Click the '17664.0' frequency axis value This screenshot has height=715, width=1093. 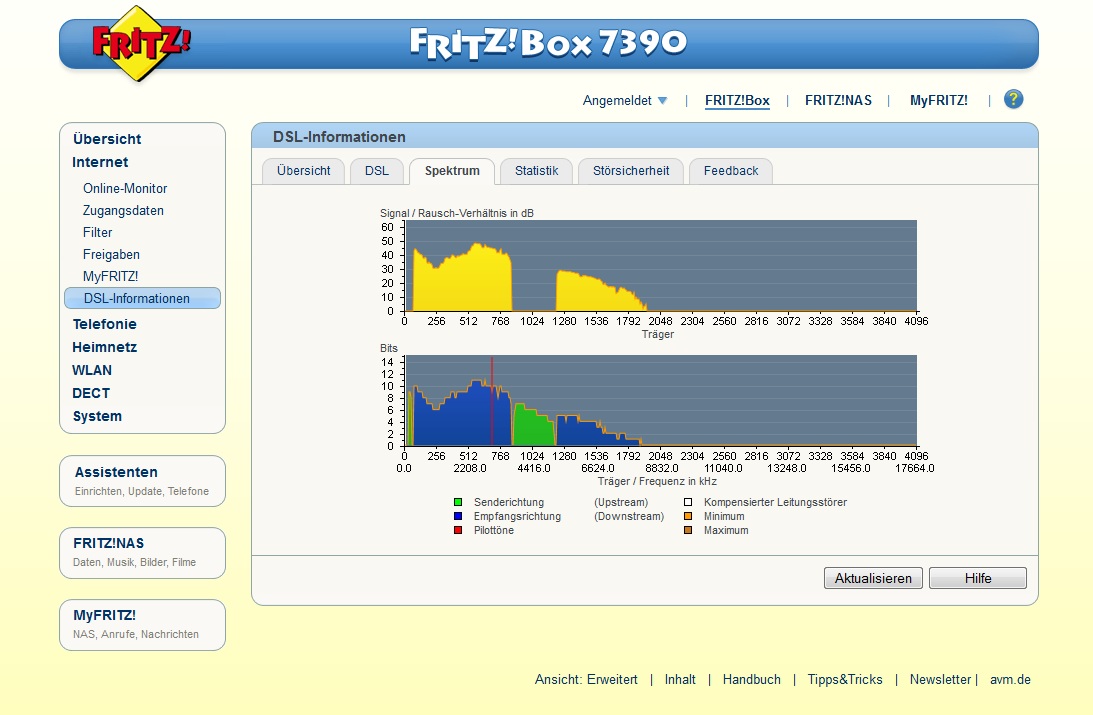[x=915, y=468]
